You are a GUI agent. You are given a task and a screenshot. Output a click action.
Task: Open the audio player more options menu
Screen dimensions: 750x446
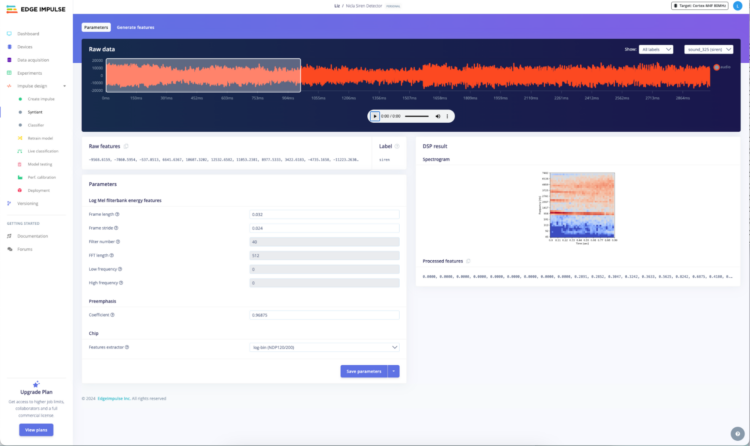pyautogui.click(x=447, y=116)
